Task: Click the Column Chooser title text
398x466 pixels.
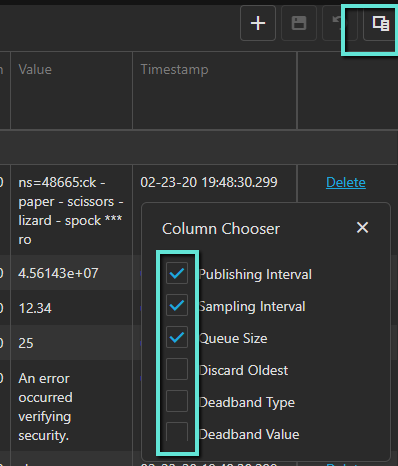Action: click(x=221, y=229)
